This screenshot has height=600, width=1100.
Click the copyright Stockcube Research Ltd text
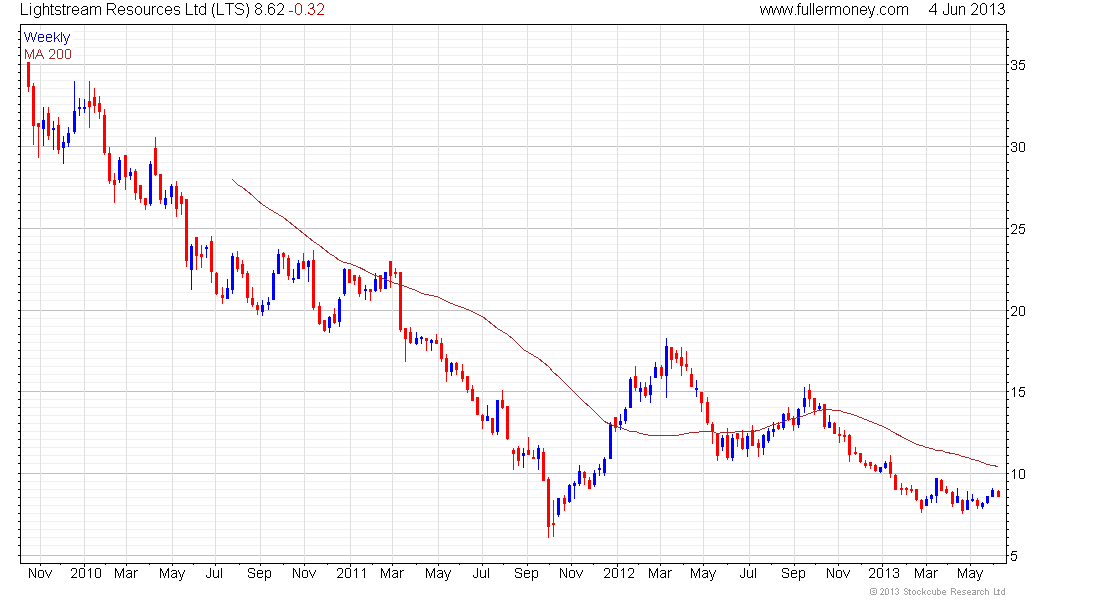[937, 592]
